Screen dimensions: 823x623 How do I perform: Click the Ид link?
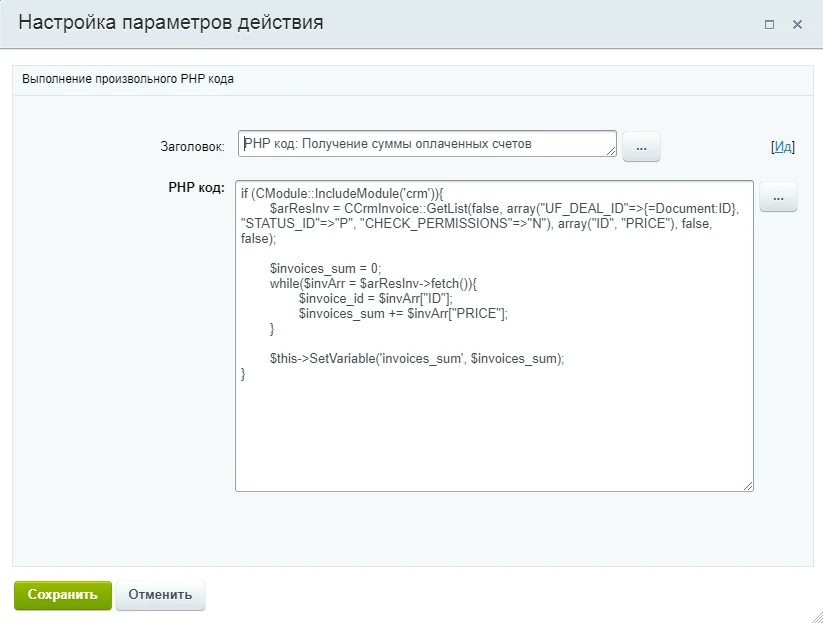(783, 146)
